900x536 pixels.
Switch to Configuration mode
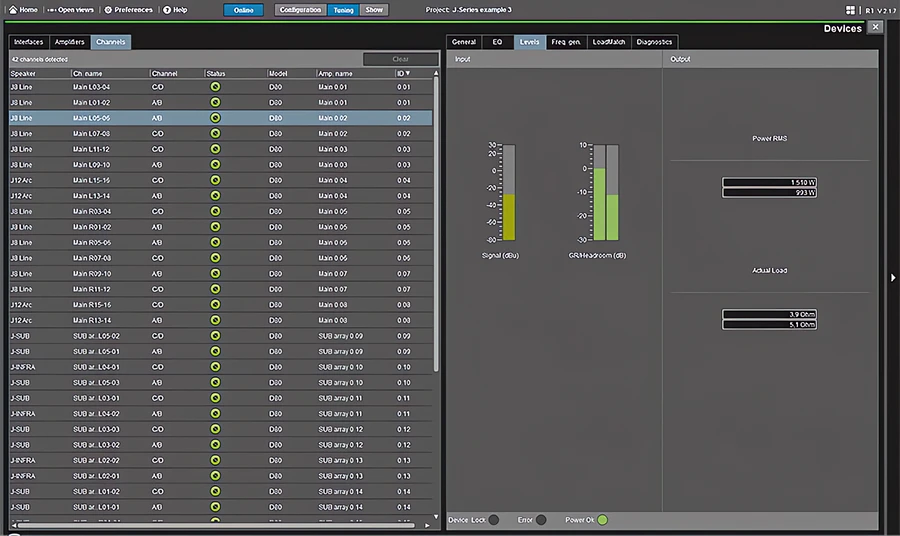coord(300,10)
